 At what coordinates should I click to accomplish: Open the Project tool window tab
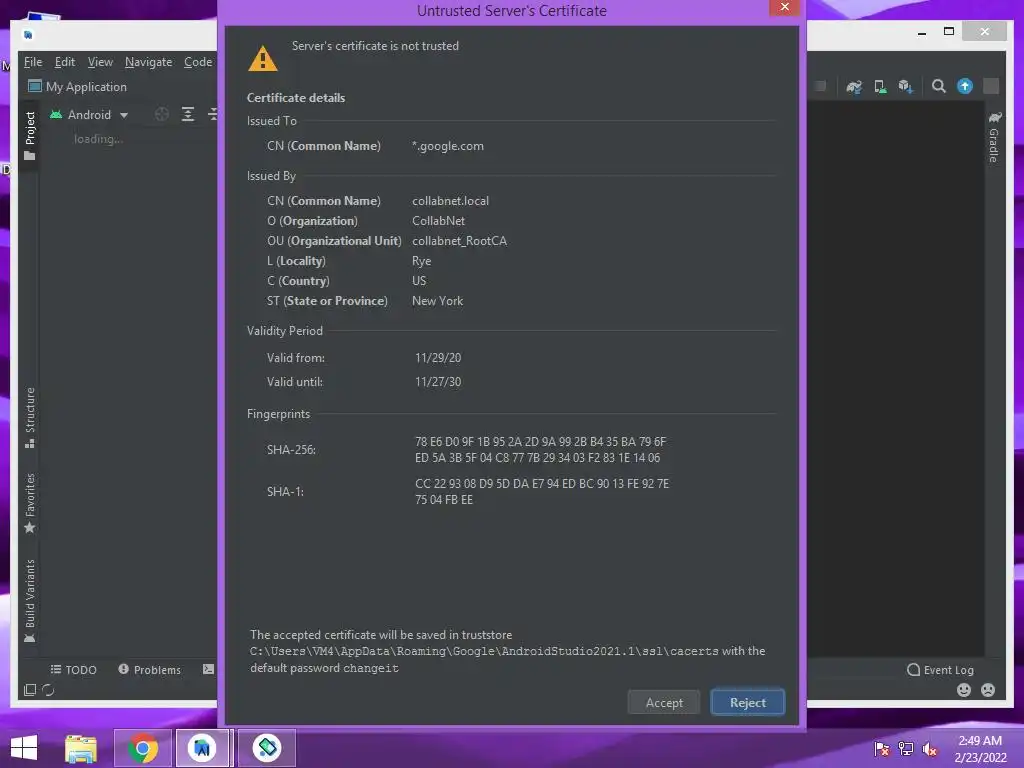click(x=29, y=135)
